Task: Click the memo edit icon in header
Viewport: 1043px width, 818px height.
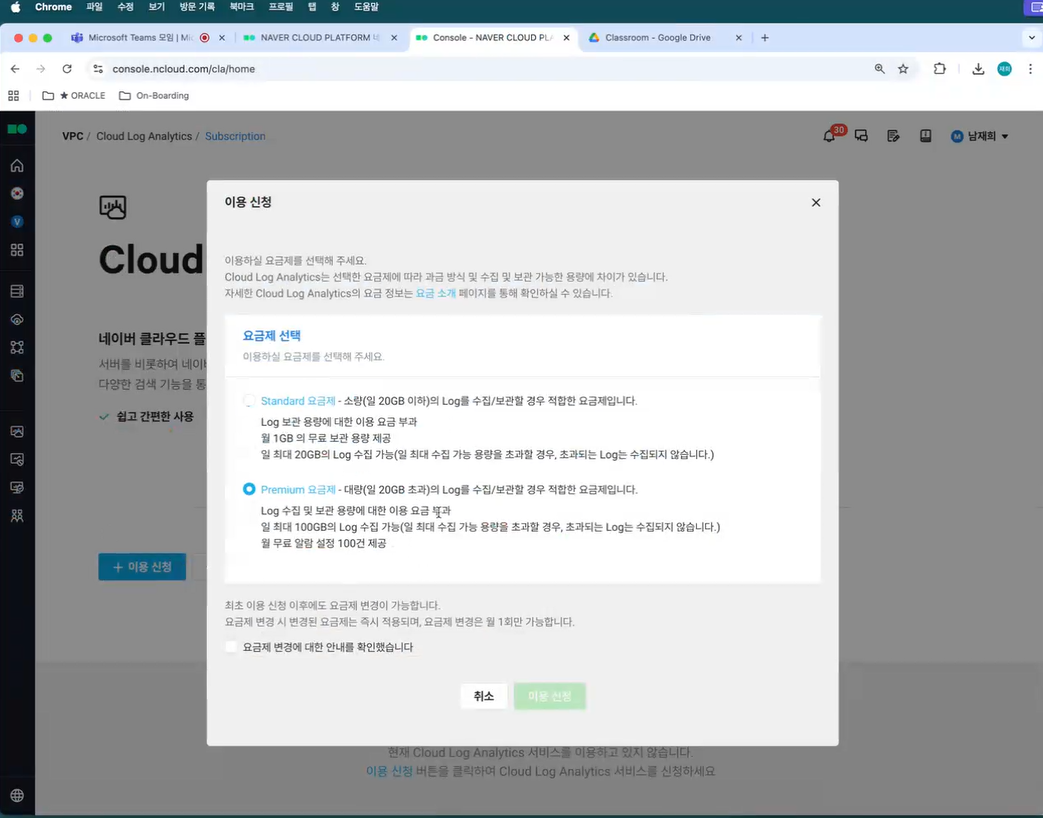Action: 893,136
